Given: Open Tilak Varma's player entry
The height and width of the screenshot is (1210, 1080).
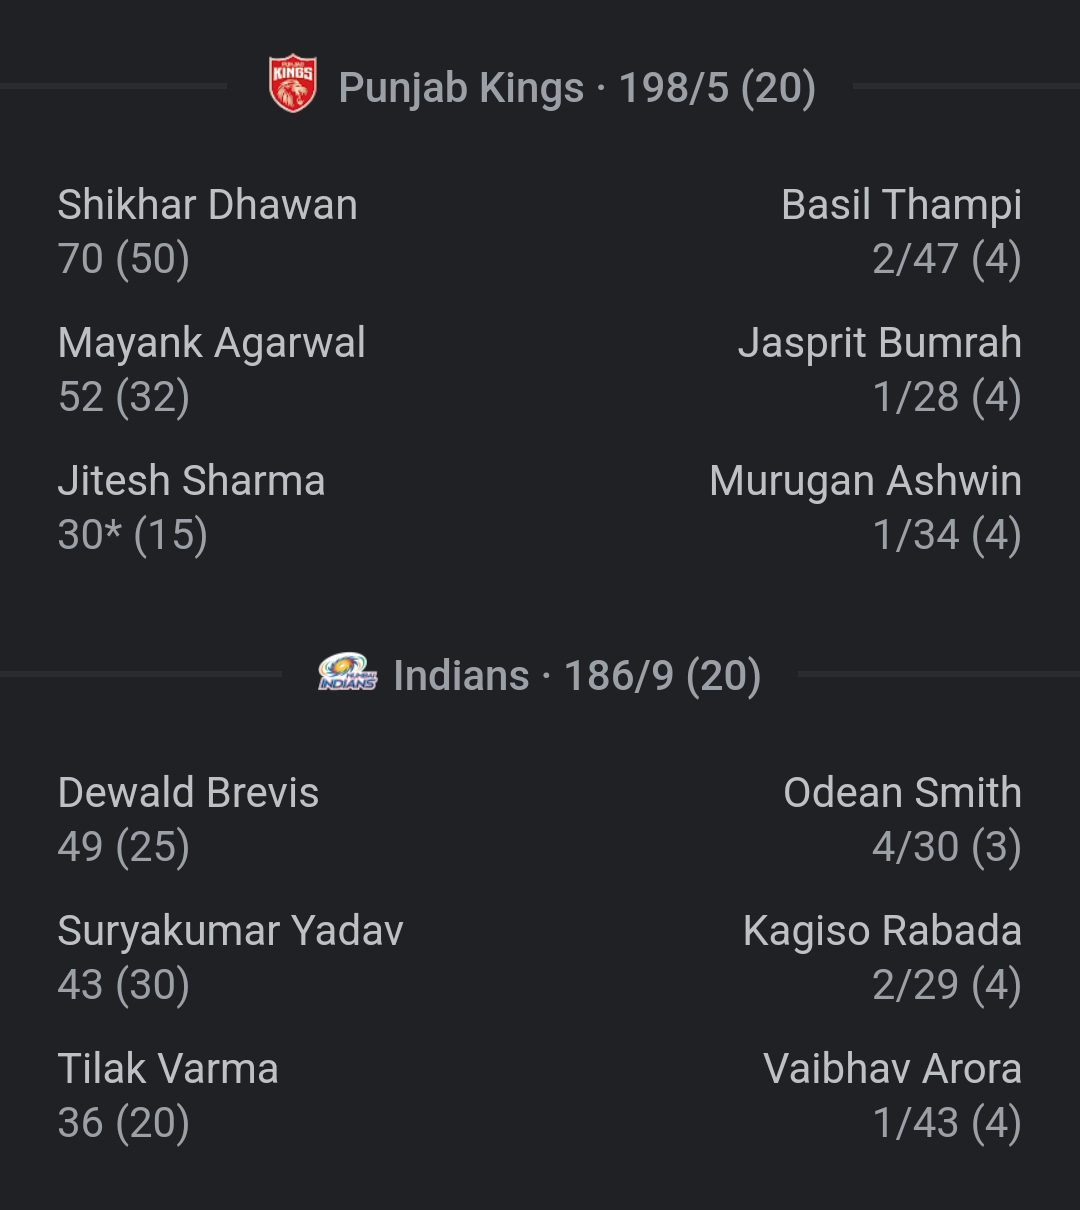Looking at the screenshot, I should point(168,1069).
